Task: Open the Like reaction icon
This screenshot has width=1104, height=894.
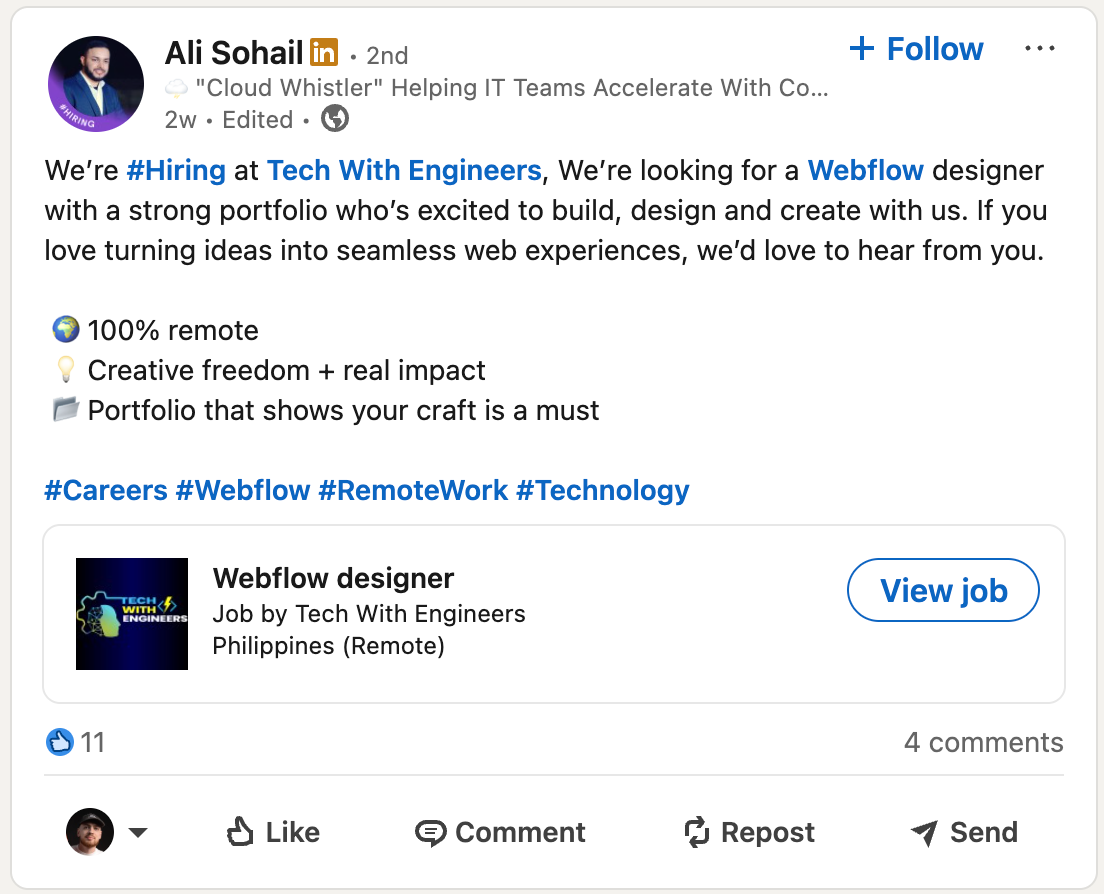Action: pyautogui.click(x=240, y=831)
